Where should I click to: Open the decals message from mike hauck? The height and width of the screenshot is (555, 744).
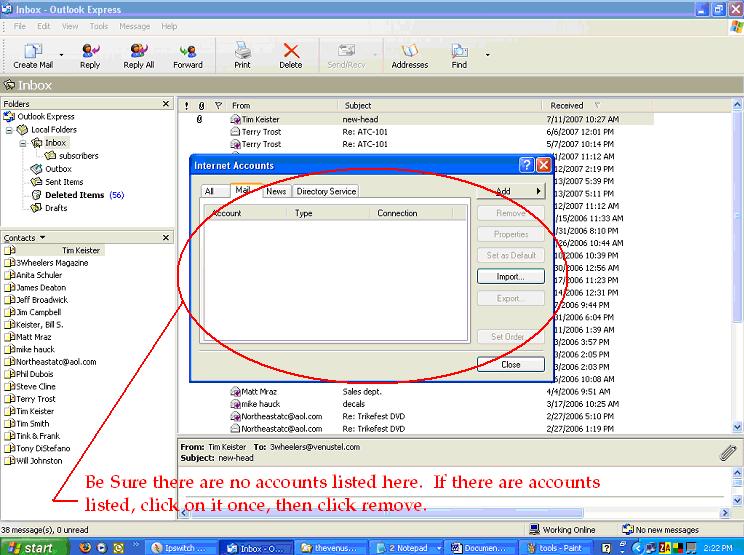point(416,404)
